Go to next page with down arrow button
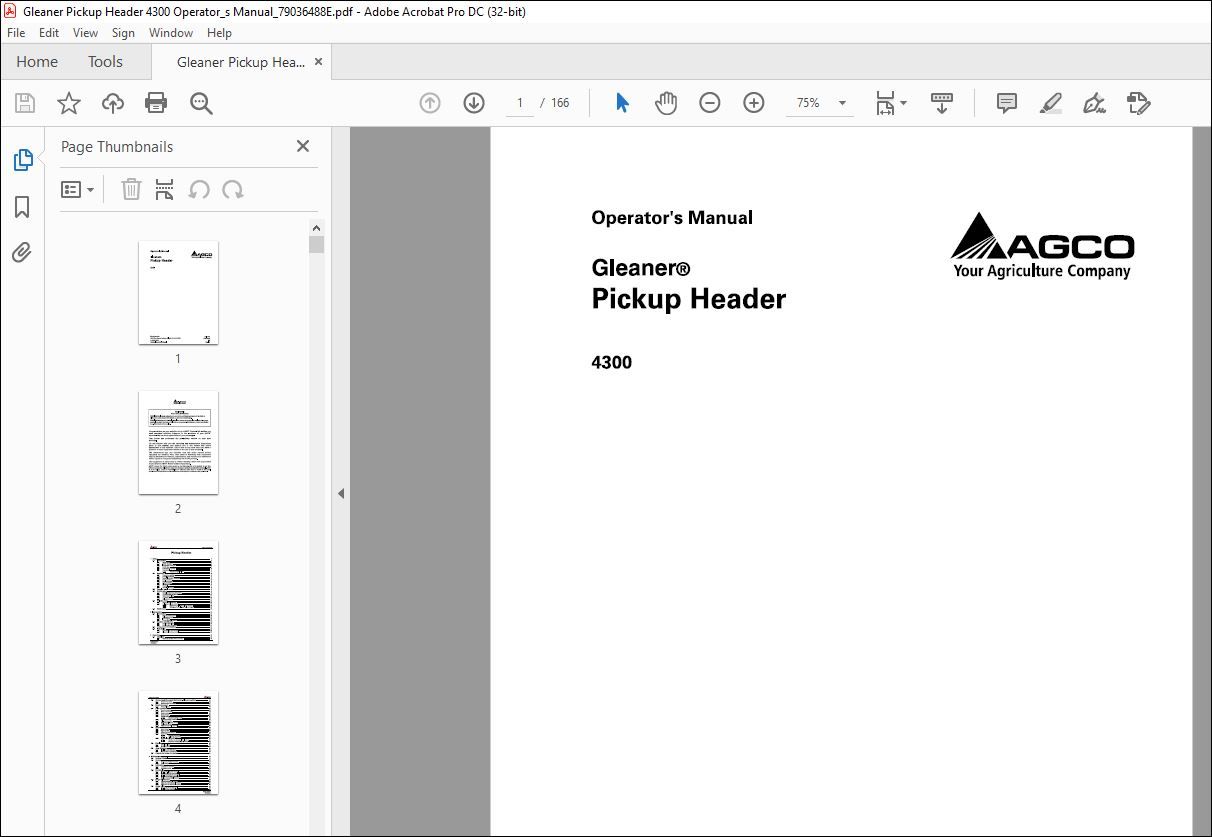This screenshot has height=837, width=1212. pos(473,102)
